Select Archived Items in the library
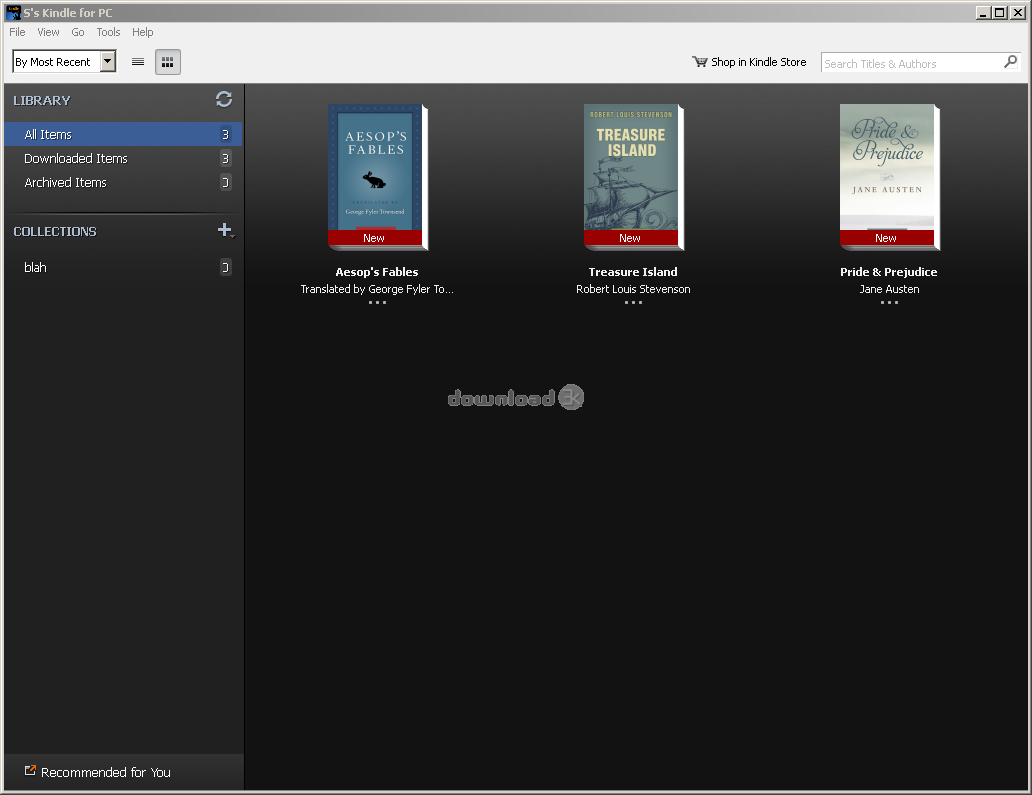The image size is (1032, 795). [123, 182]
